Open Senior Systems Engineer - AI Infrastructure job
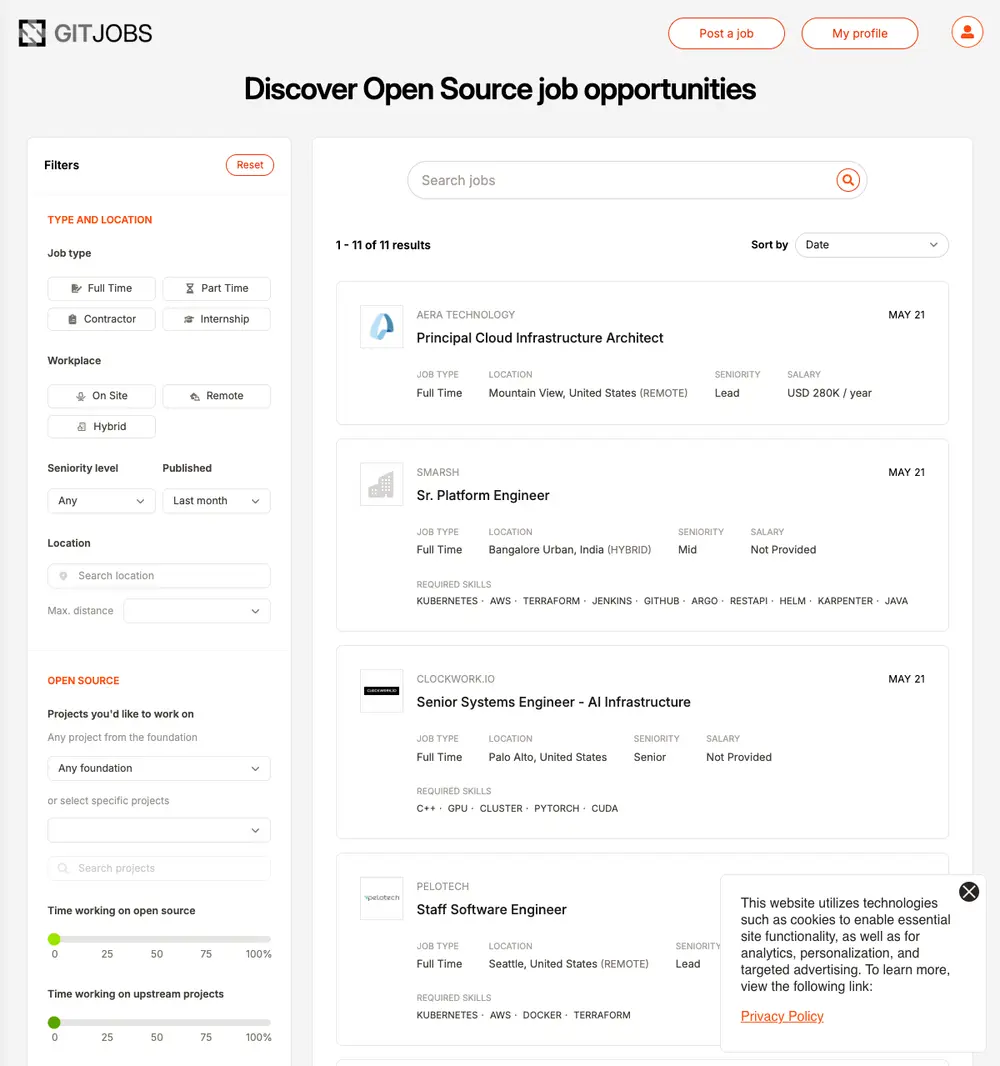The width and height of the screenshot is (1000, 1066). (x=553, y=702)
